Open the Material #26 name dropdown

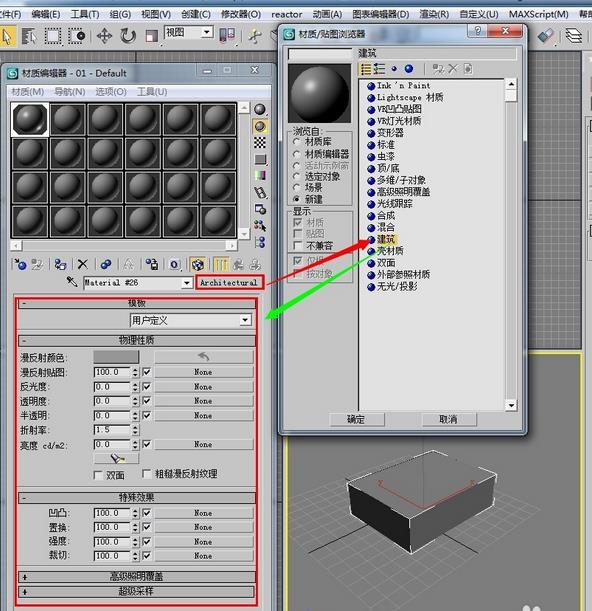pos(187,283)
